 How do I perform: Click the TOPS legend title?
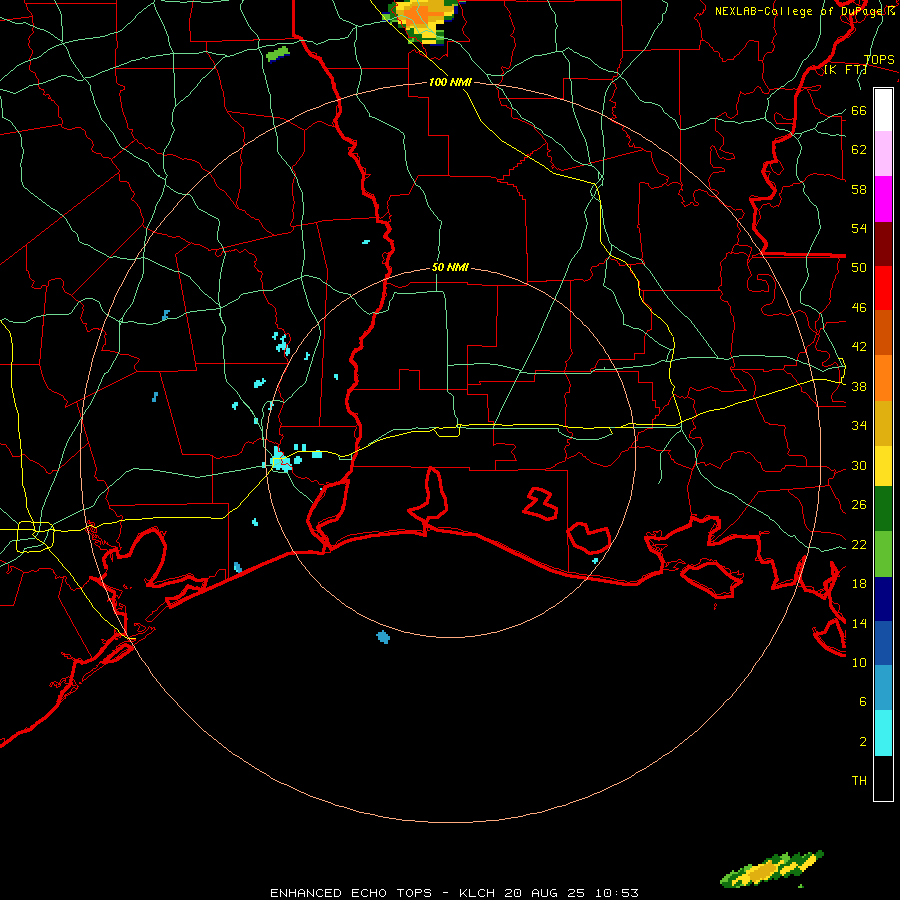coord(879,59)
